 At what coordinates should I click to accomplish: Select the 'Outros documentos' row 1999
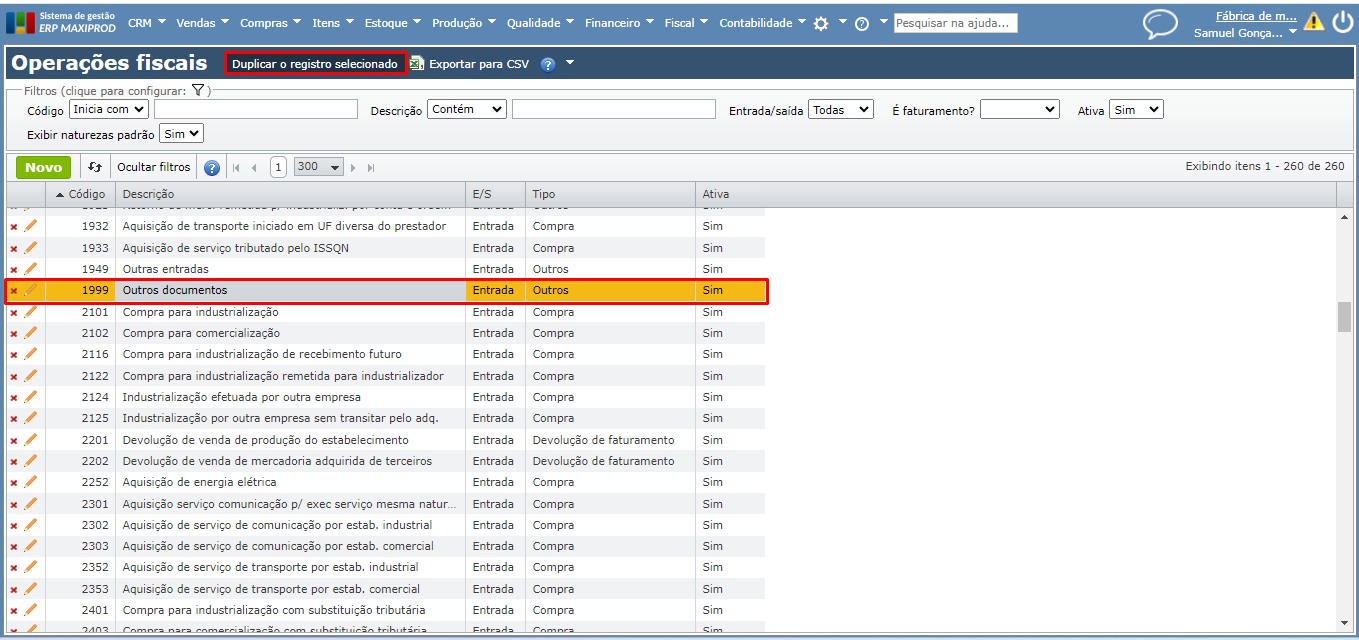pos(386,291)
